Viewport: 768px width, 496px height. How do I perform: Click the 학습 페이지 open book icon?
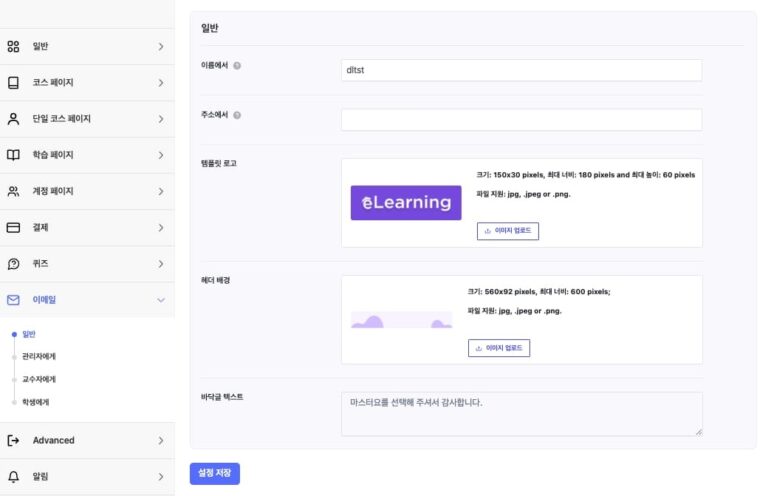(x=14, y=155)
